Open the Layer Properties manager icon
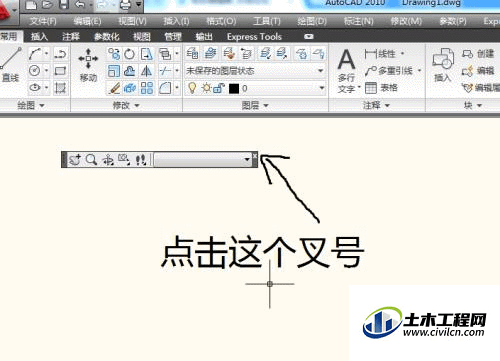 pos(193,53)
